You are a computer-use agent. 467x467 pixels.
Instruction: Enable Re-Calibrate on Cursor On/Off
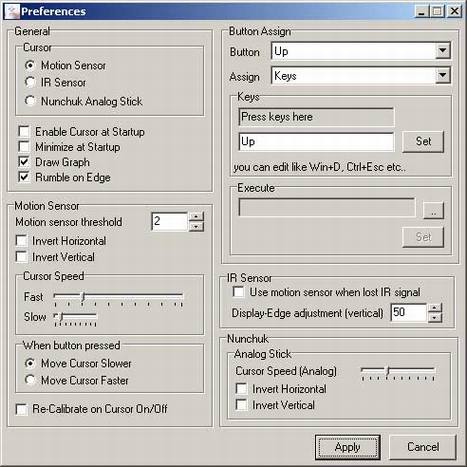[22, 409]
